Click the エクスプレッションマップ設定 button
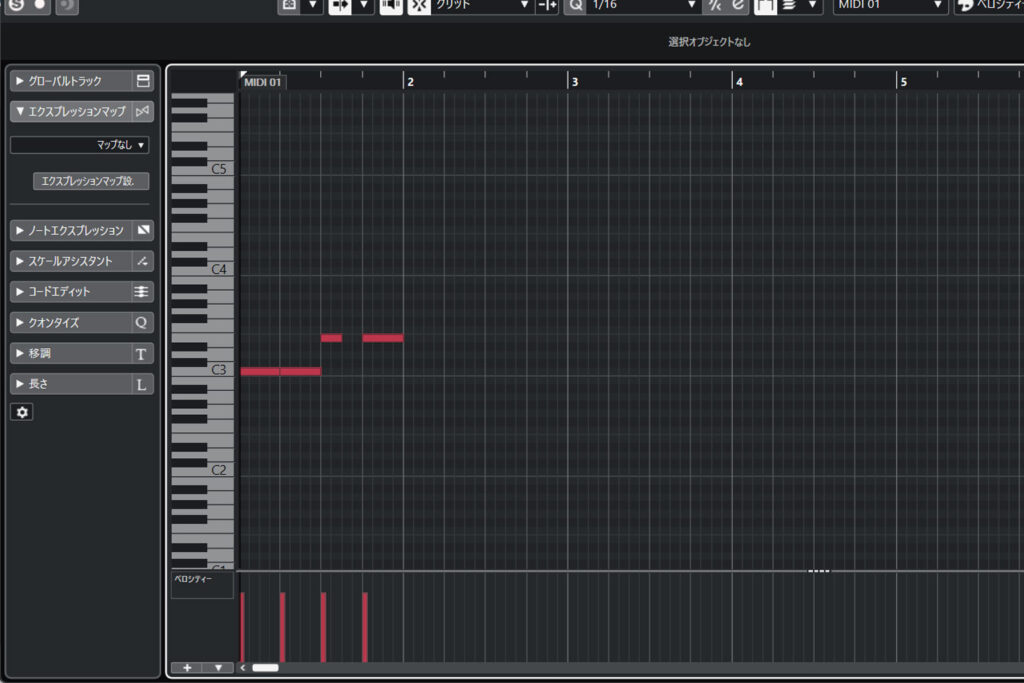Viewport: 1024px width, 683px height. tap(91, 181)
